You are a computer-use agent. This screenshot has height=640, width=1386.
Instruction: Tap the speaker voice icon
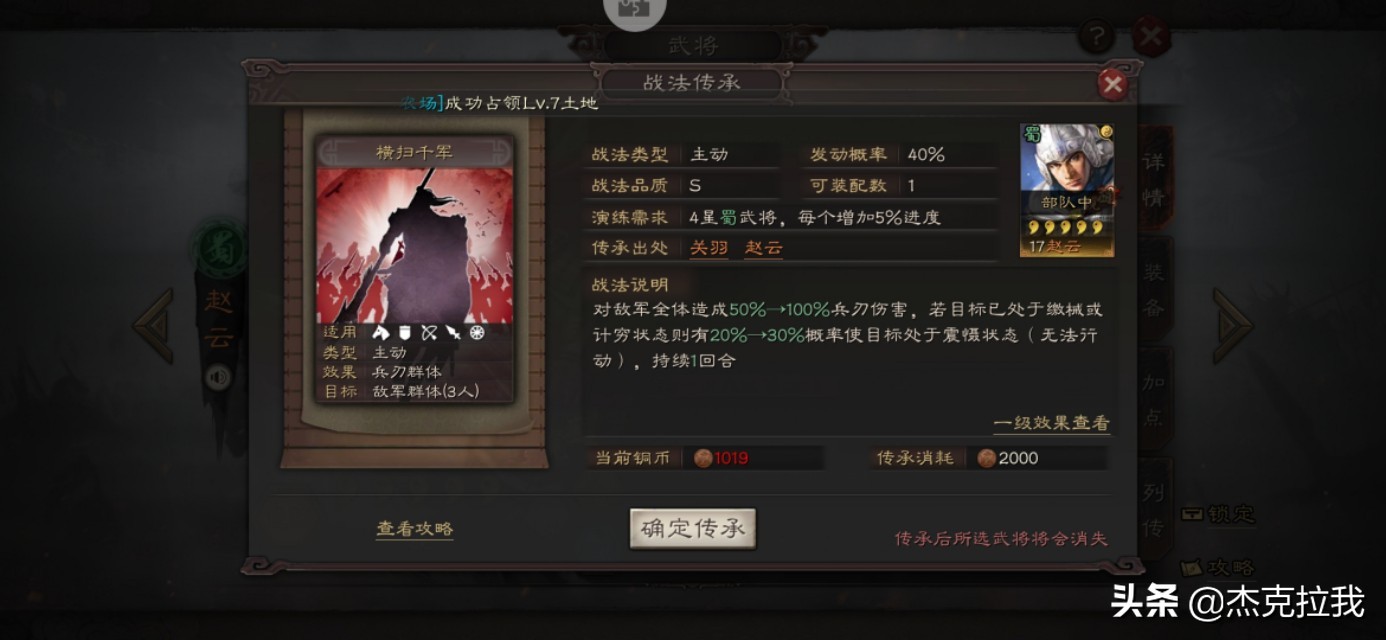[217, 377]
